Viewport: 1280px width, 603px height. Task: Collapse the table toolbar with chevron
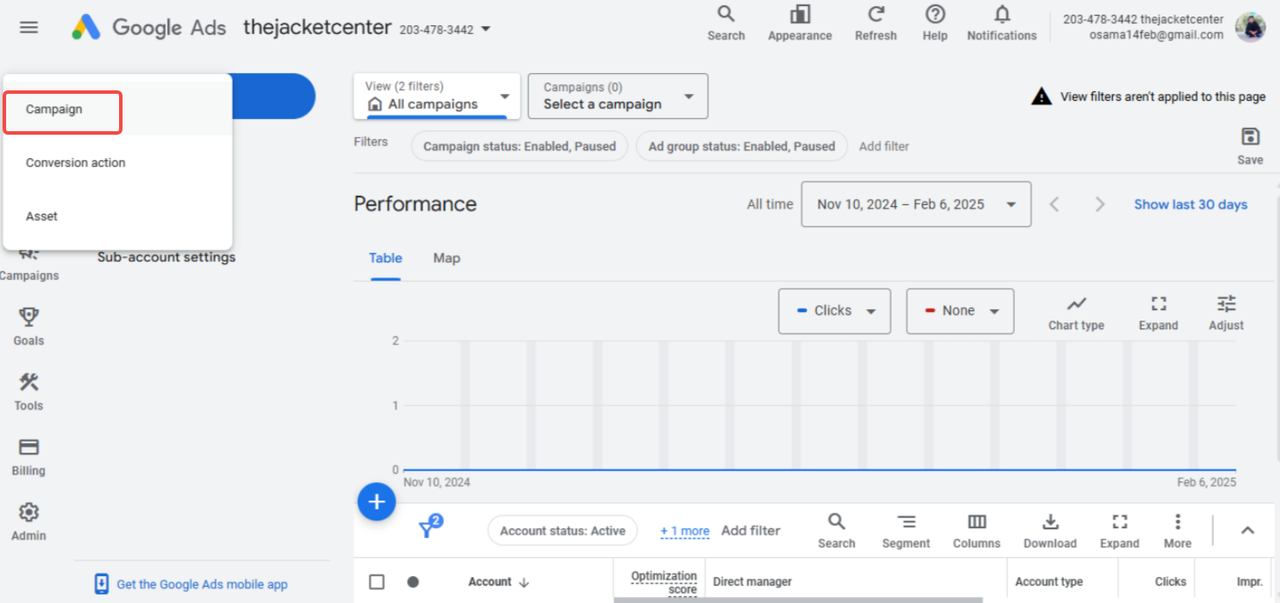tap(1247, 530)
